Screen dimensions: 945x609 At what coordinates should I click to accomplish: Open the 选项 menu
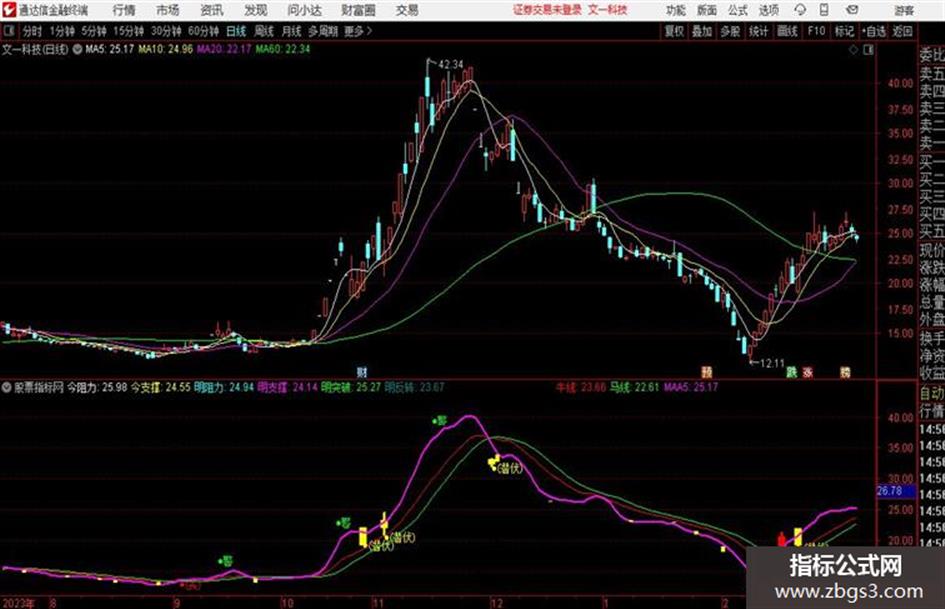768,10
